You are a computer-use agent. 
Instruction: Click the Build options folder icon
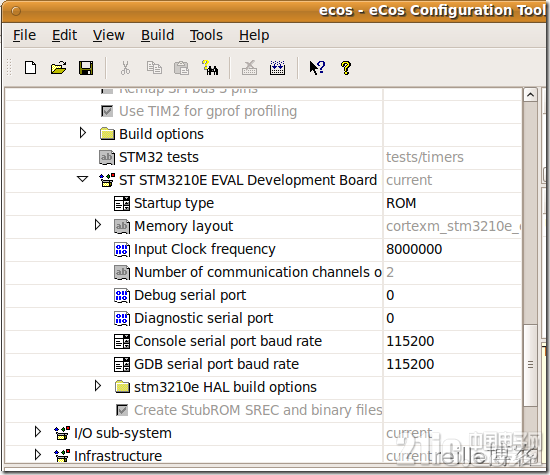pos(107,134)
